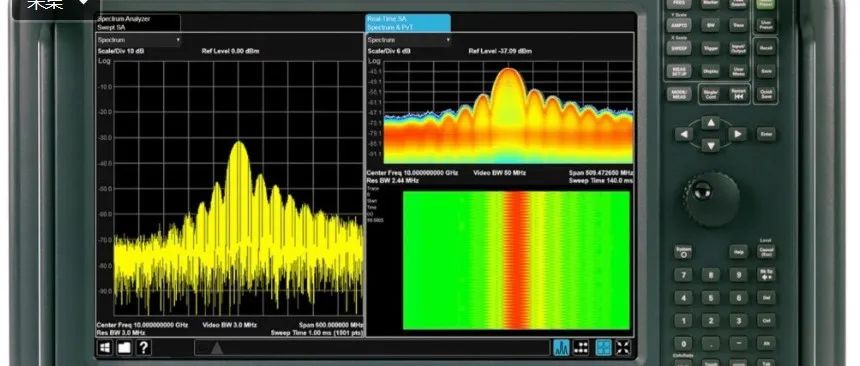The height and width of the screenshot is (366, 860).
Task: Click the full screen expand icon
Action: tap(623, 347)
